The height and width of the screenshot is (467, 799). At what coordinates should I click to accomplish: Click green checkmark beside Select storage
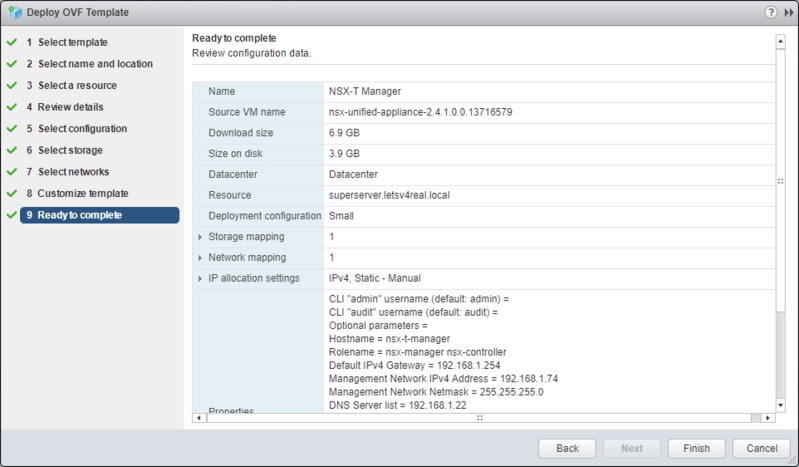click(12, 150)
